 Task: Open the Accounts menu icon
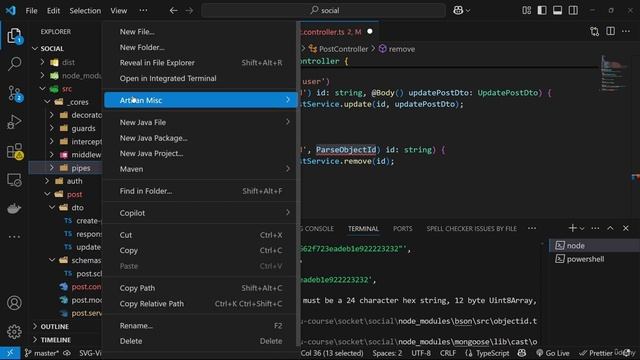[14, 303]
